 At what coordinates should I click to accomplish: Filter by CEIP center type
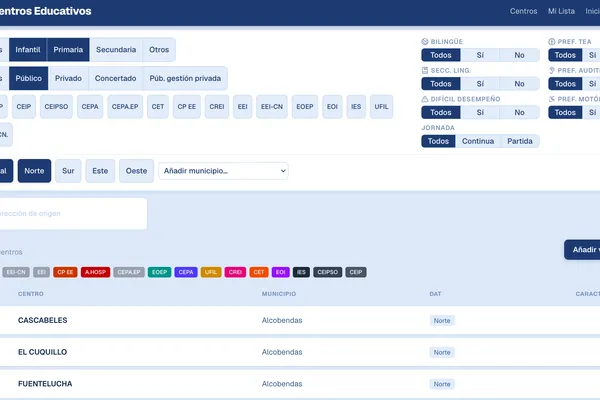(x=24, y=107)
